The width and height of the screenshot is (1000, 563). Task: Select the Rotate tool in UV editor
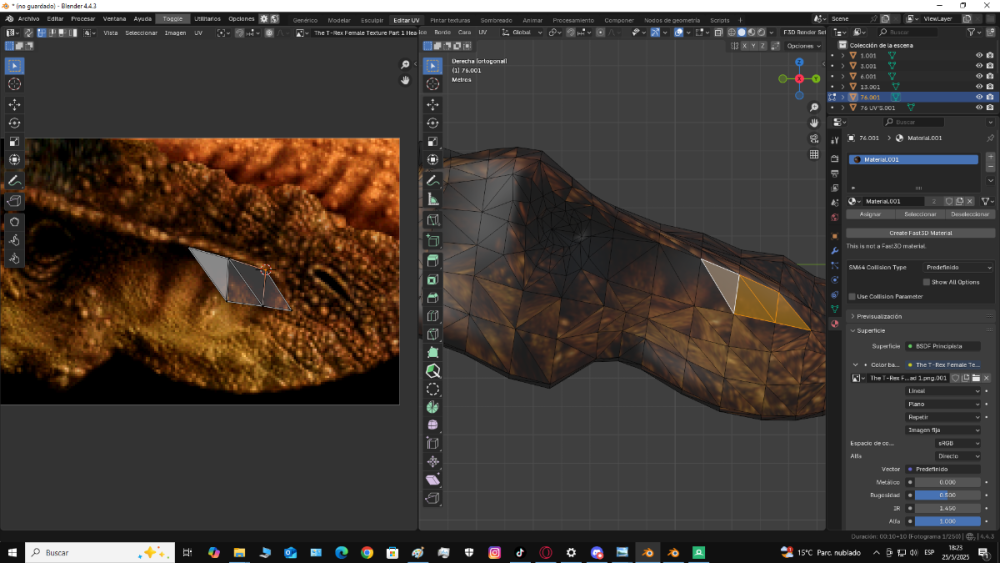point(14,123)
